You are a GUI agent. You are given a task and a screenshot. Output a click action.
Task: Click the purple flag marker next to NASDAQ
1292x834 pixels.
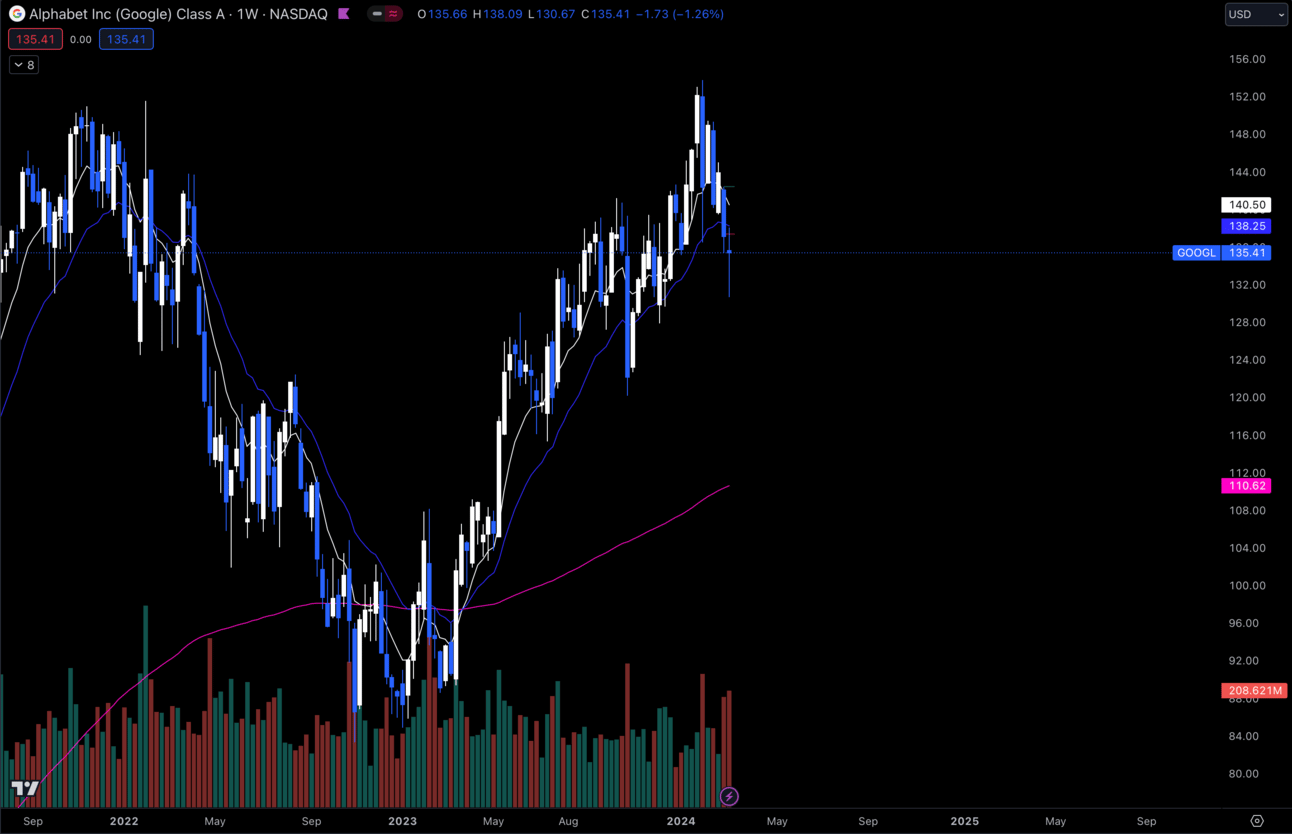344,14
